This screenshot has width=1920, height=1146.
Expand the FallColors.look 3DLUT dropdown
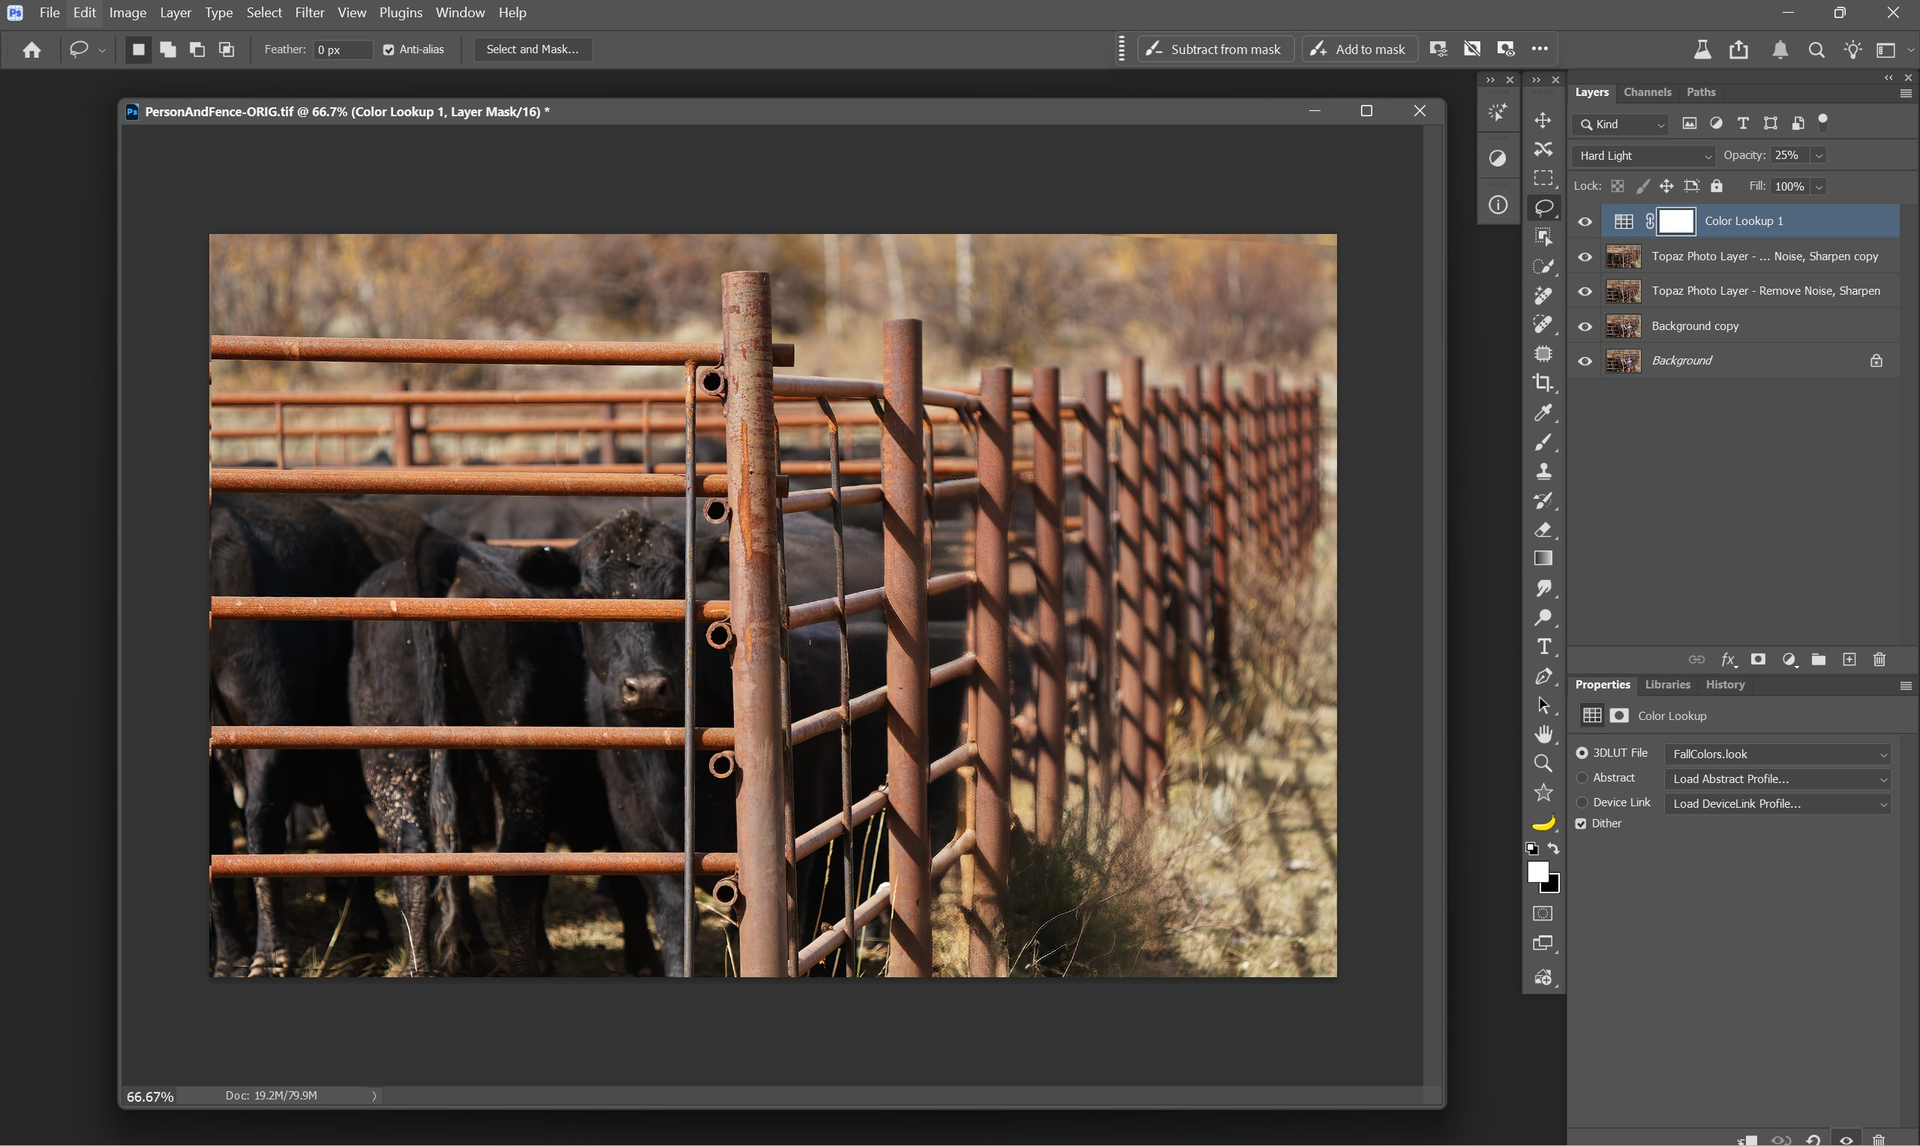pos(1777,754)
